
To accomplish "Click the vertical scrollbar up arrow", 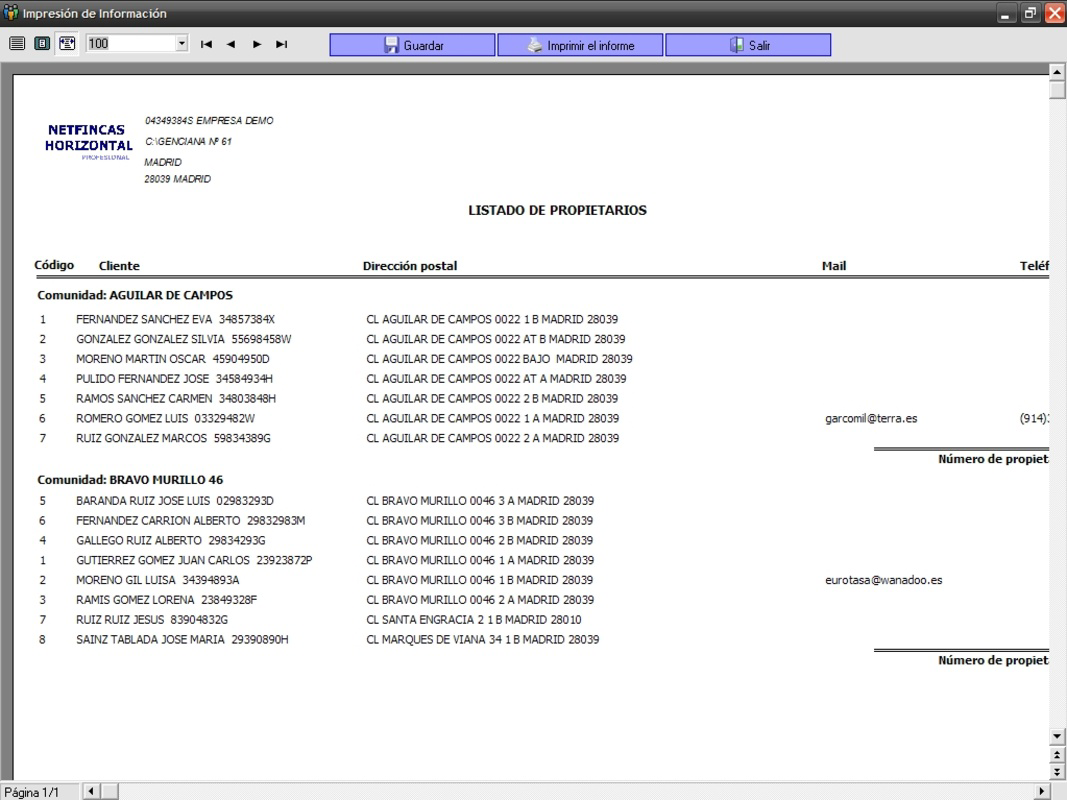I will coord(1057,71).
